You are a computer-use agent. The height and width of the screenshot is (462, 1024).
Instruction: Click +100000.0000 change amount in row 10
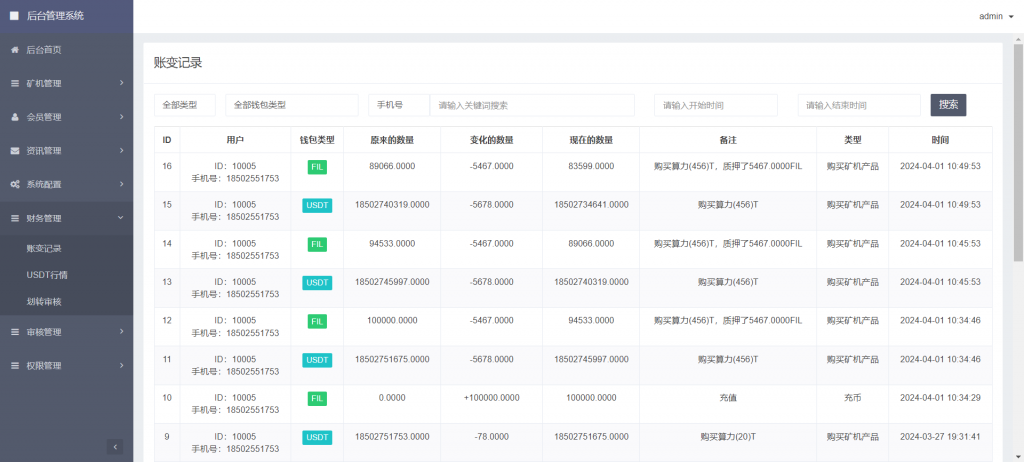pyautogui.click(x=492, y=397)
